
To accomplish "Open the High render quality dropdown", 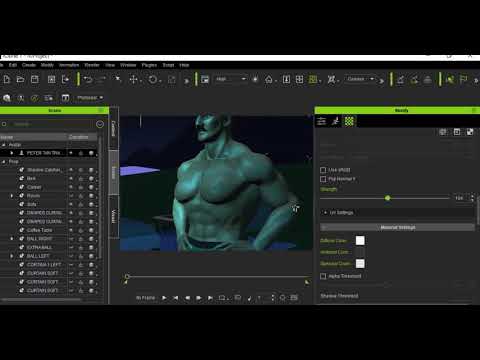I will pos(230,79).
